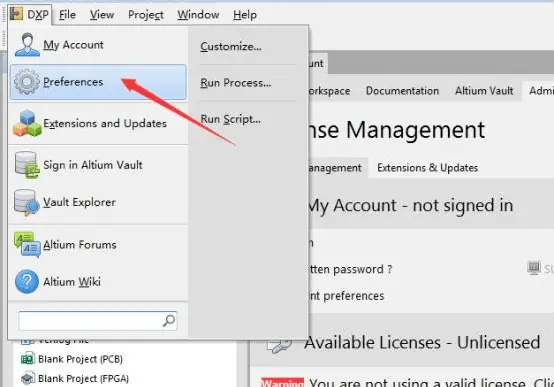The image size is (554, 387).
Task: Click the My Account person icon
Action: pos(27,45)
